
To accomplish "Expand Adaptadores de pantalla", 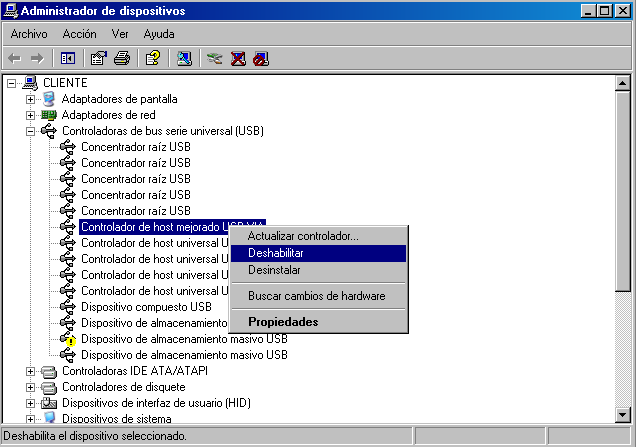I will (30, 99).
